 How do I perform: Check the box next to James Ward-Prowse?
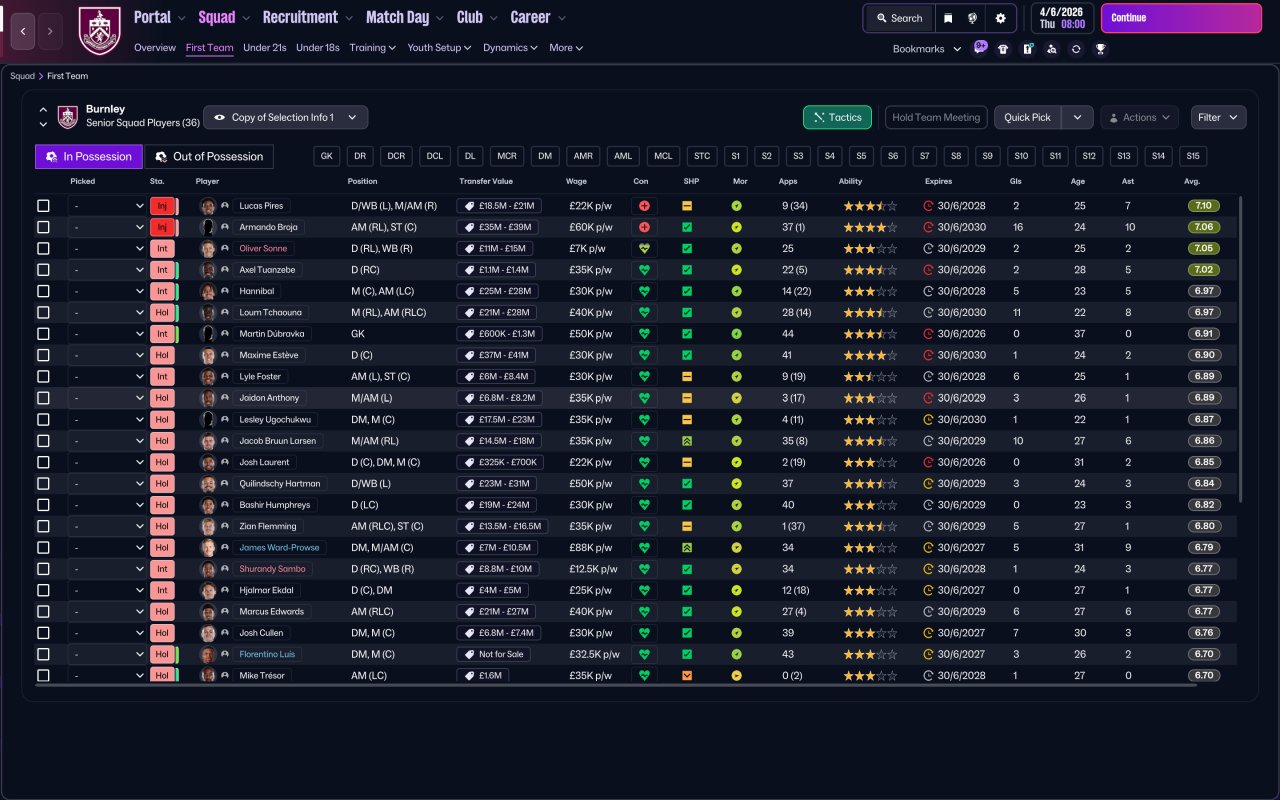click(x=43, y=548)
